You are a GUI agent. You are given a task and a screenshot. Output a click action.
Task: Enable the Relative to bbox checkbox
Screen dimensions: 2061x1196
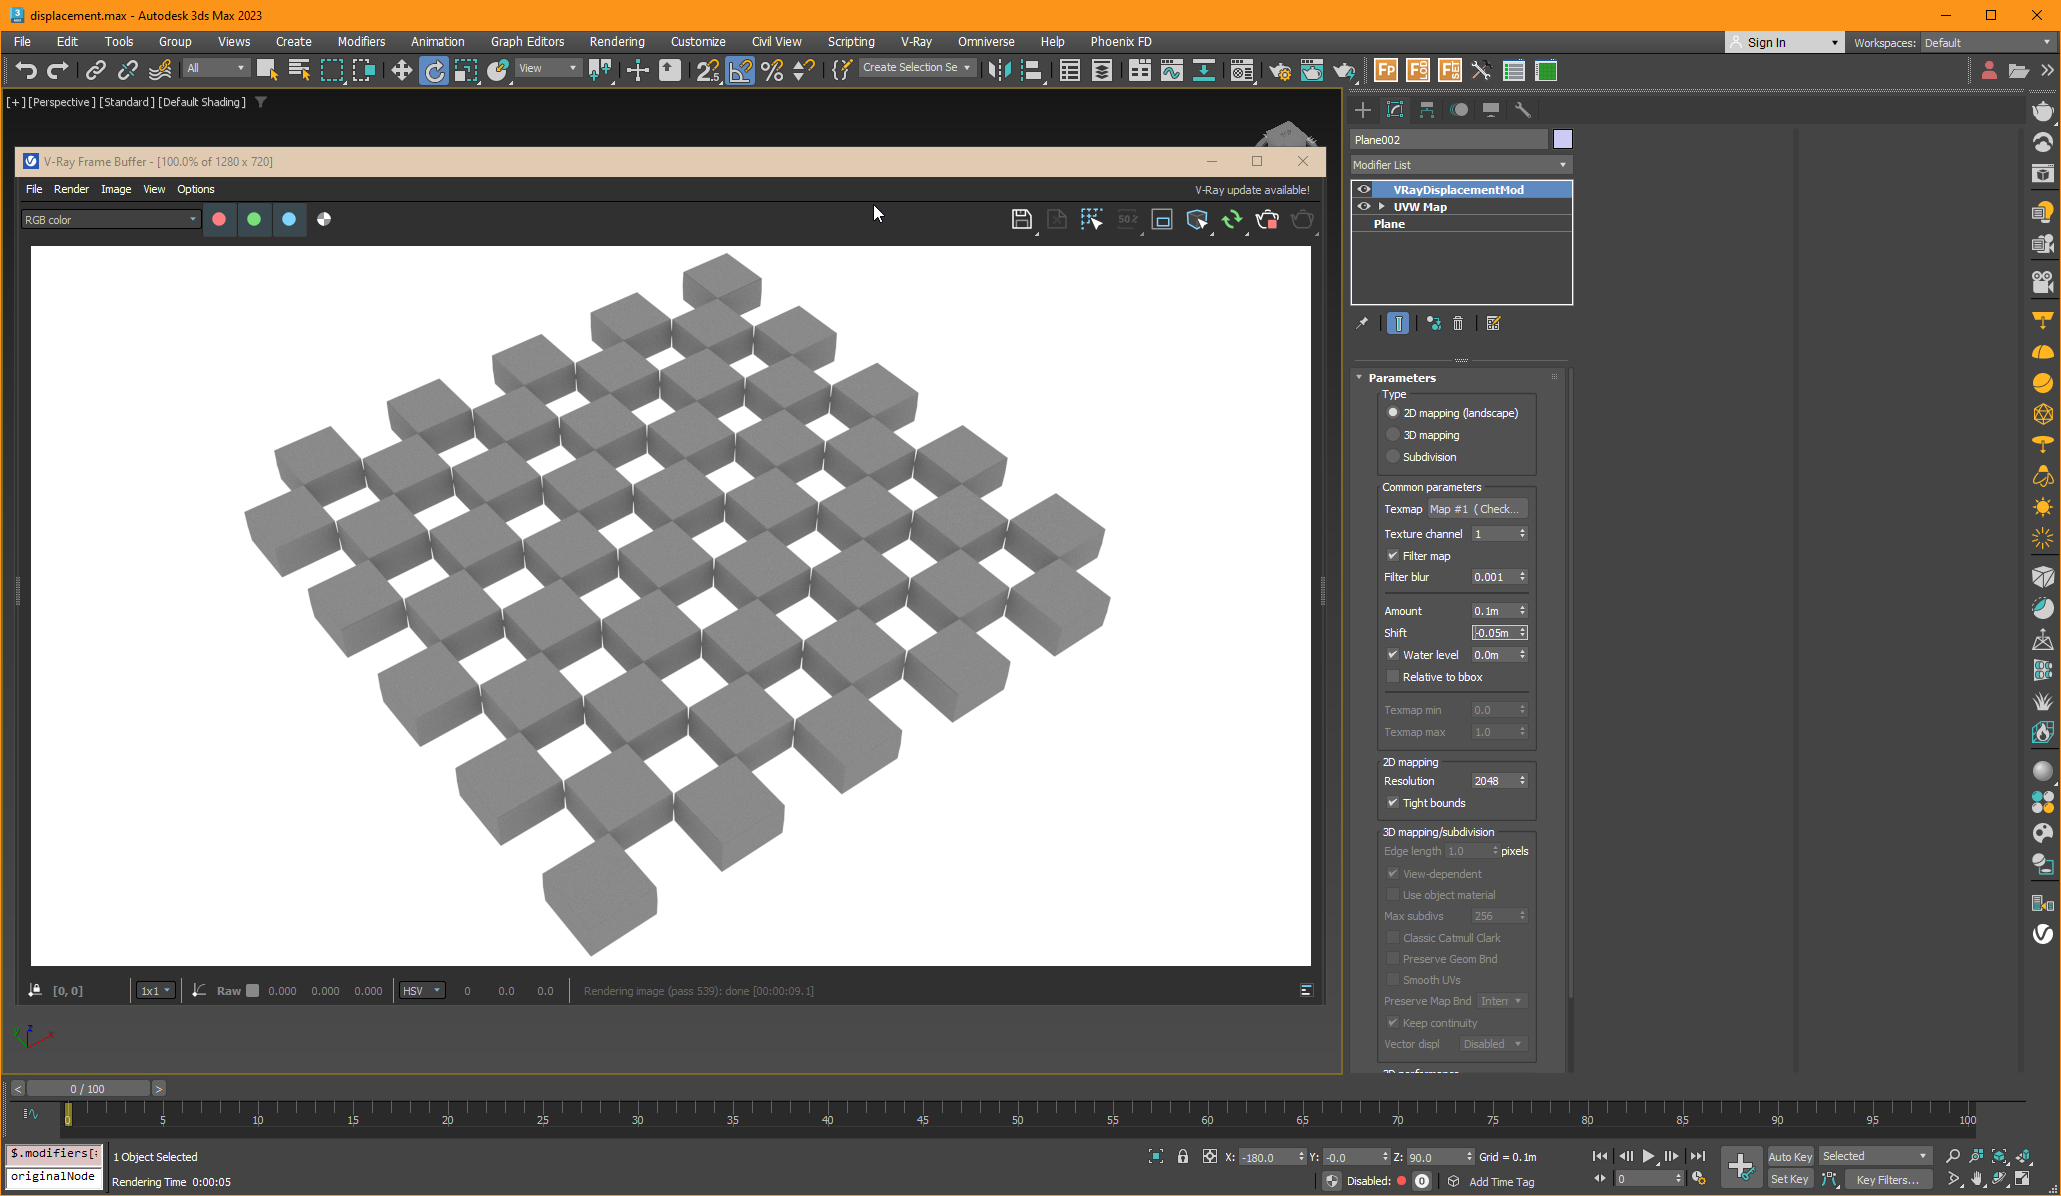click(1392, 676)
